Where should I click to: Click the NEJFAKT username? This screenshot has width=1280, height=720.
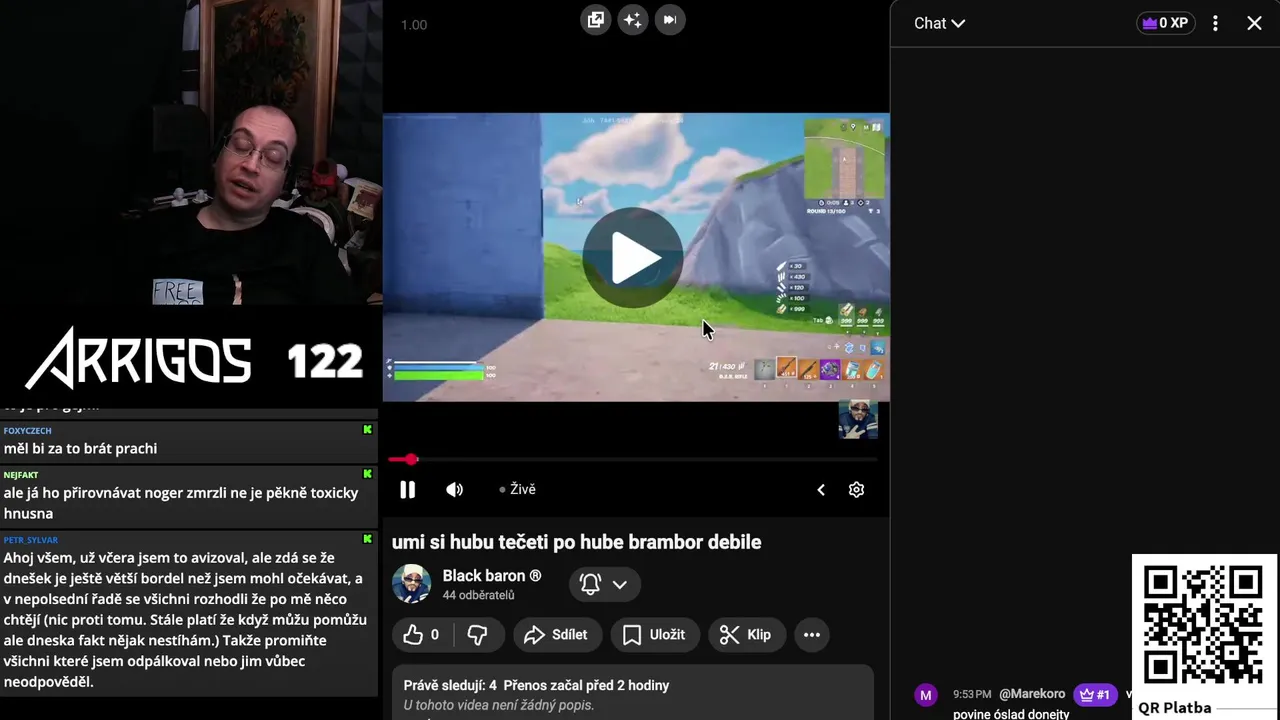coord(21,474)
